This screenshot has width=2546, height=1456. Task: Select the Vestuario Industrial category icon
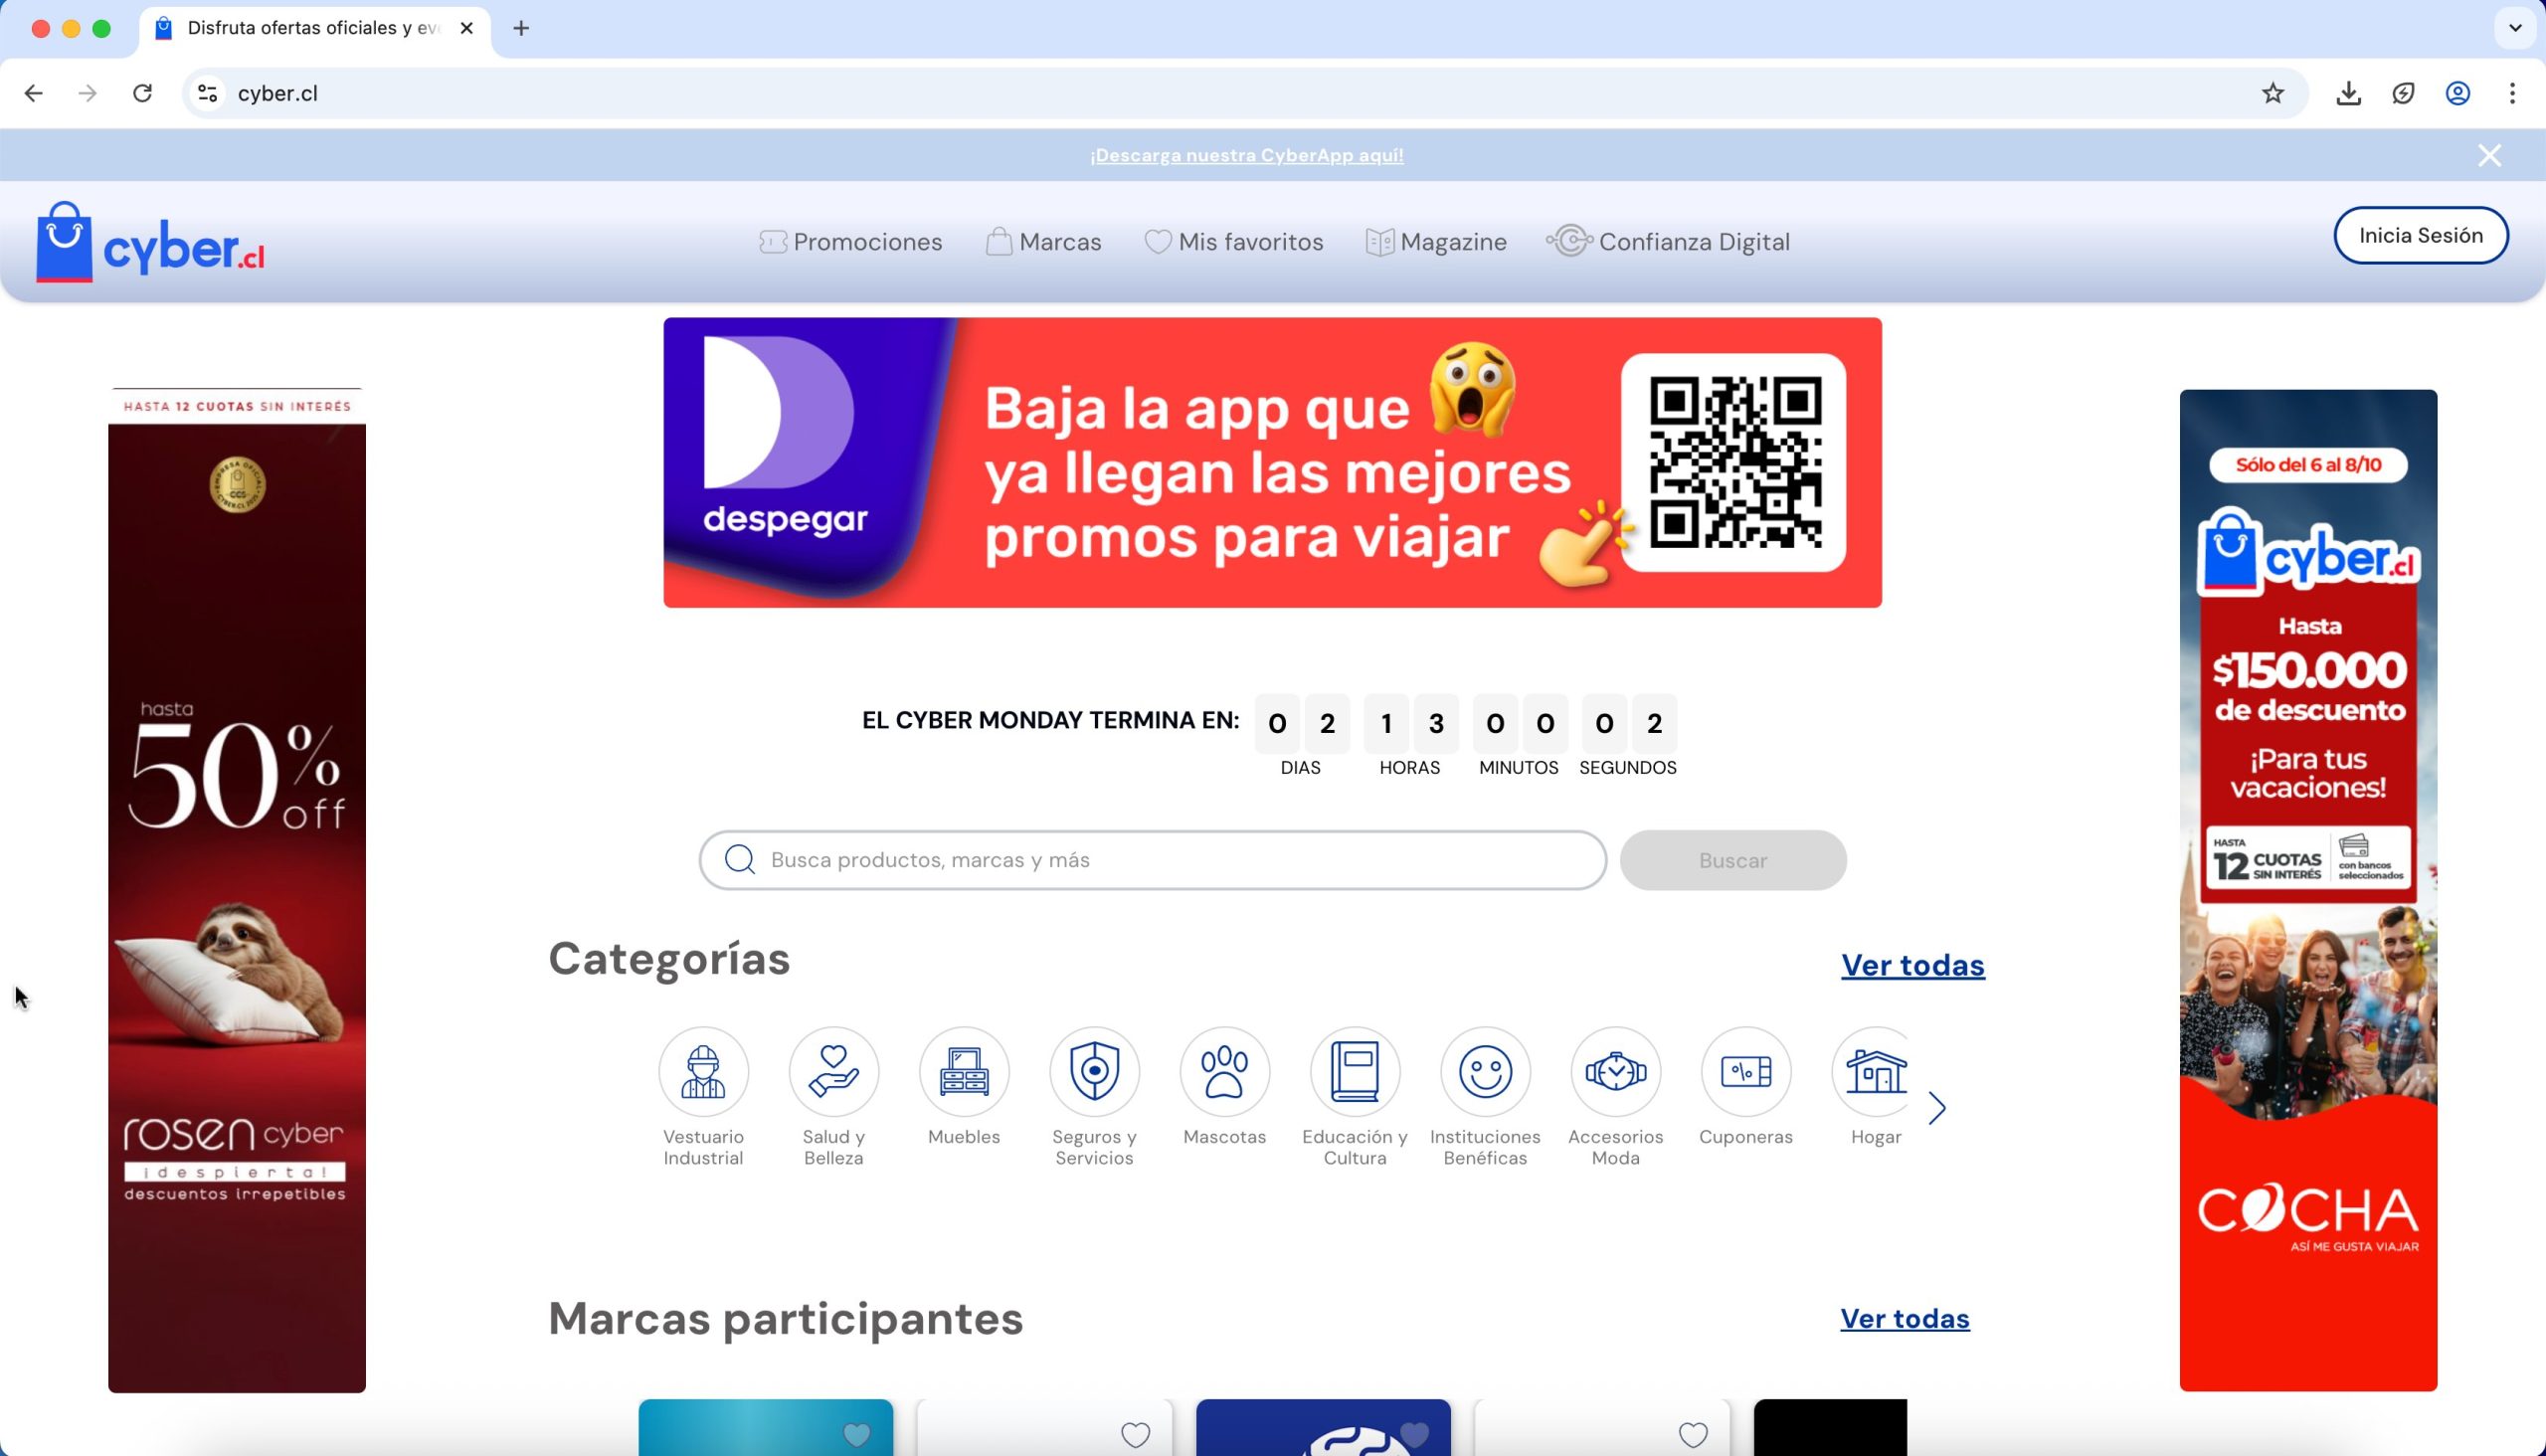coord(703,1071)
